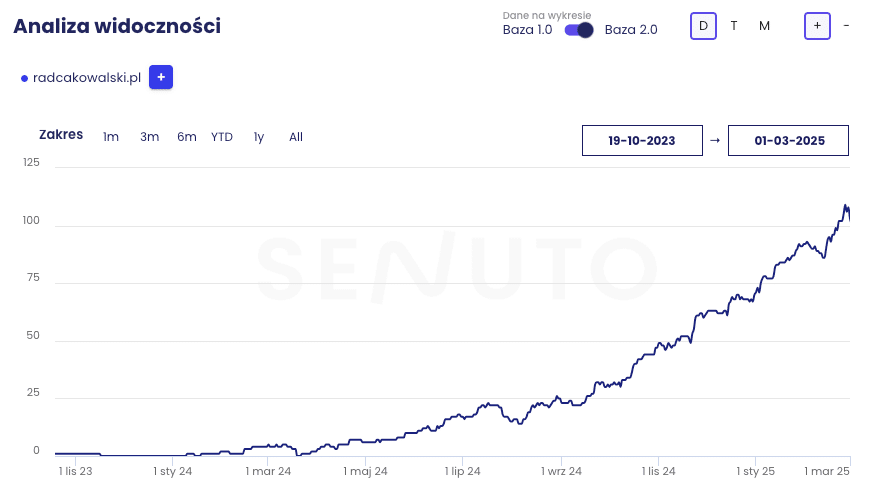Click the zoom out minus button
873x498 pixels.
click(847, 26)
